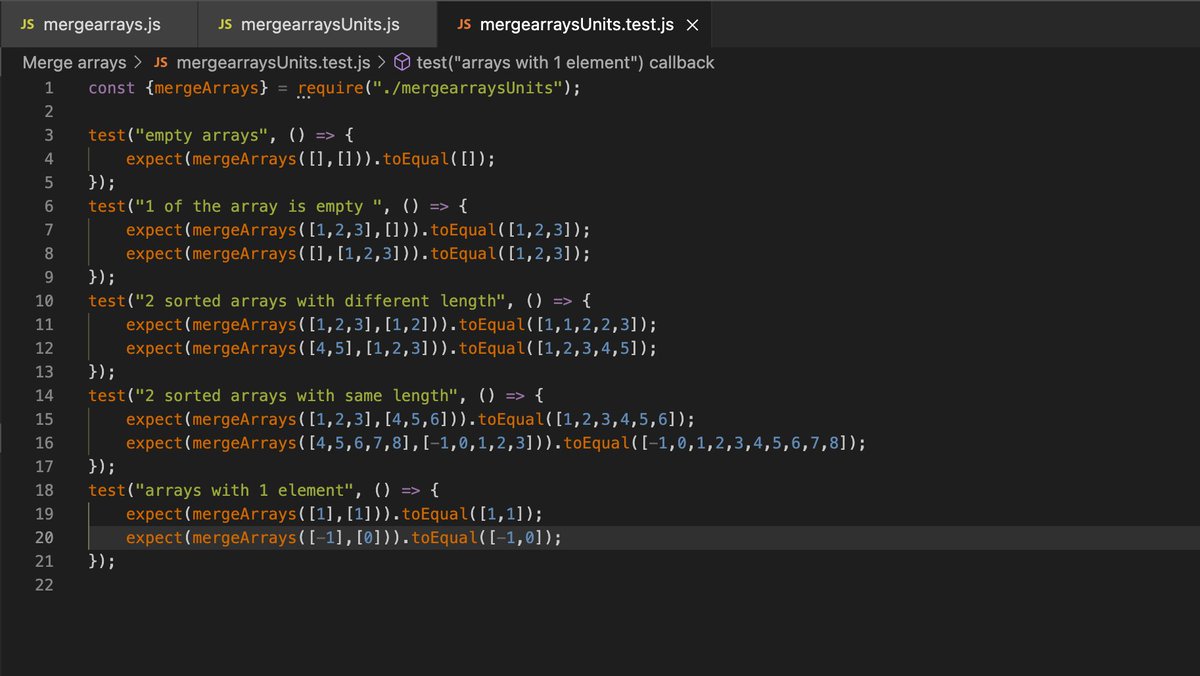Screen dimensions: 1200x676
Task: Click line number 17 in the gutter
Action: [45, 466]
